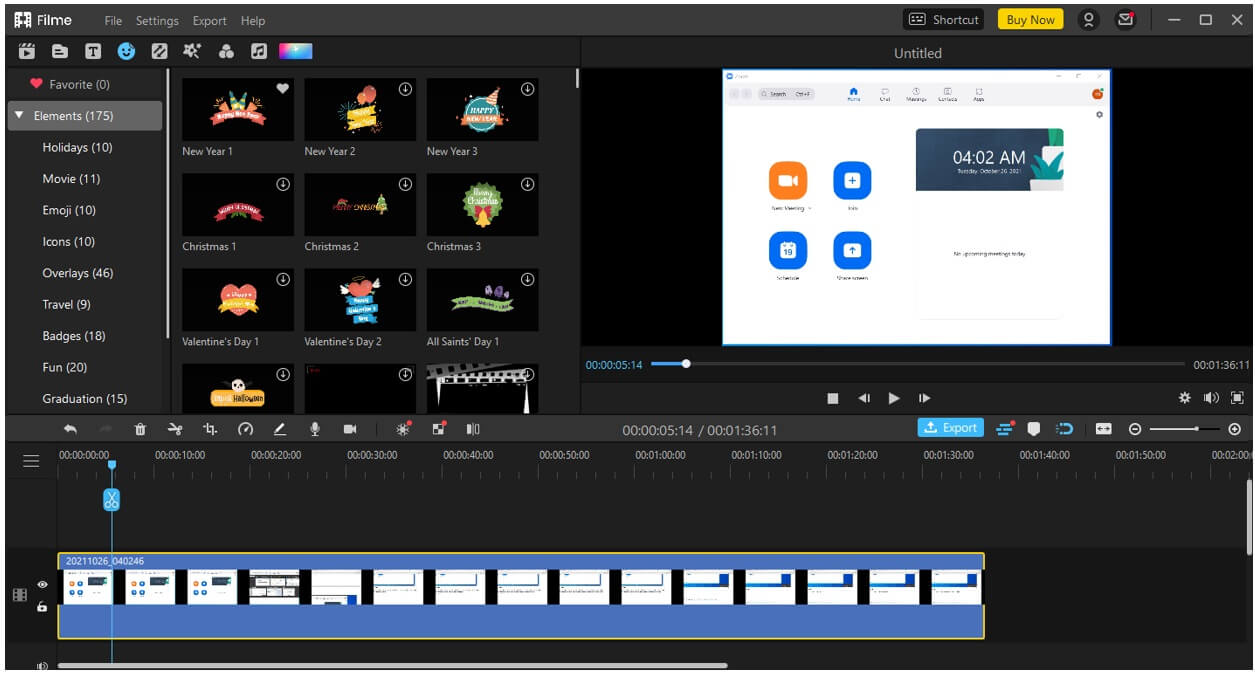Open the Effects sparkle tab
The image size is (1255, 683).
point(192,50)
